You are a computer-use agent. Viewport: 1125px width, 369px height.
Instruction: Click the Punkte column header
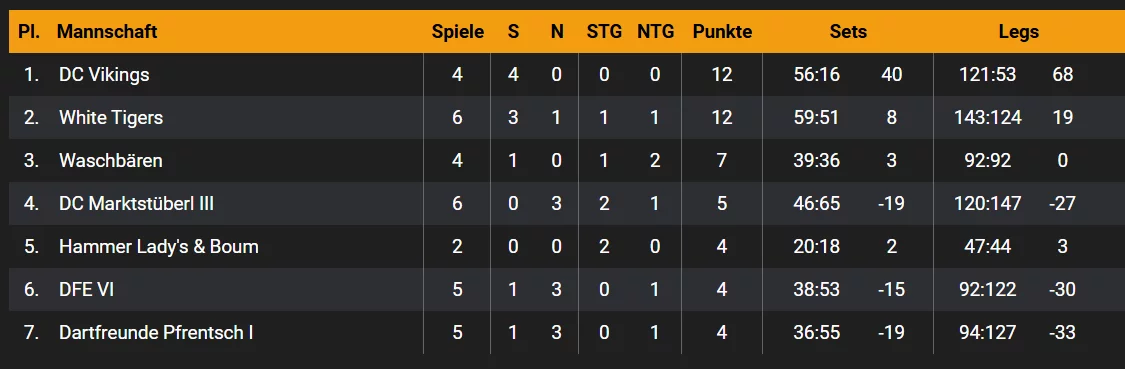pos(722,32)
